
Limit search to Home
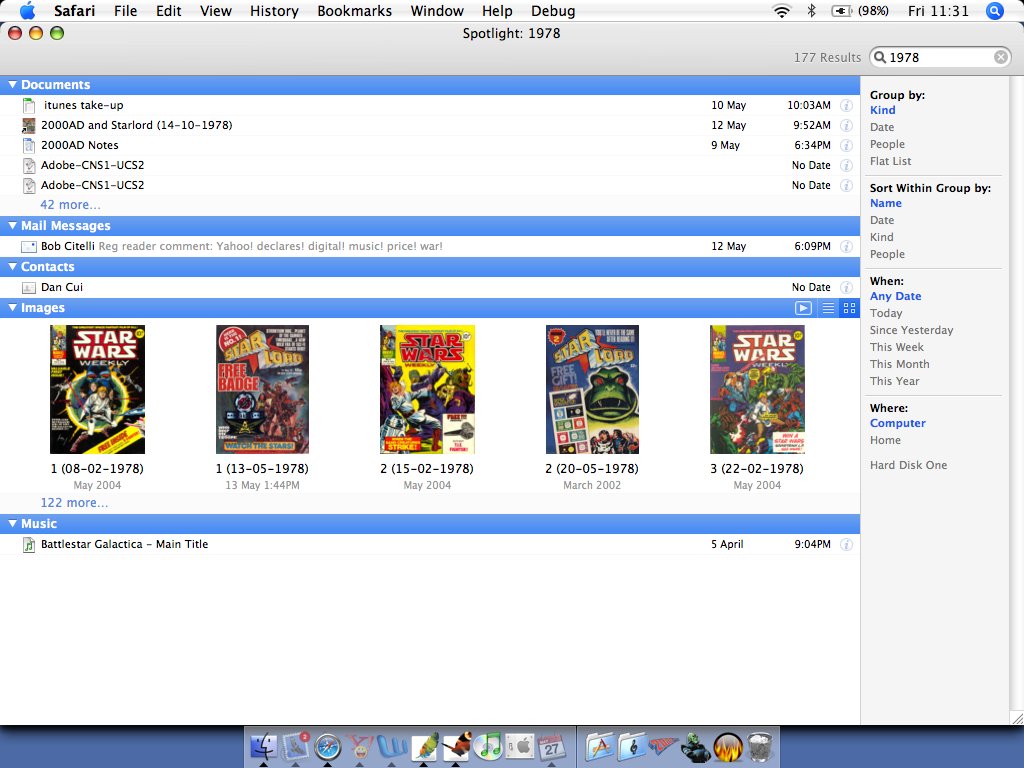point(885,440)
